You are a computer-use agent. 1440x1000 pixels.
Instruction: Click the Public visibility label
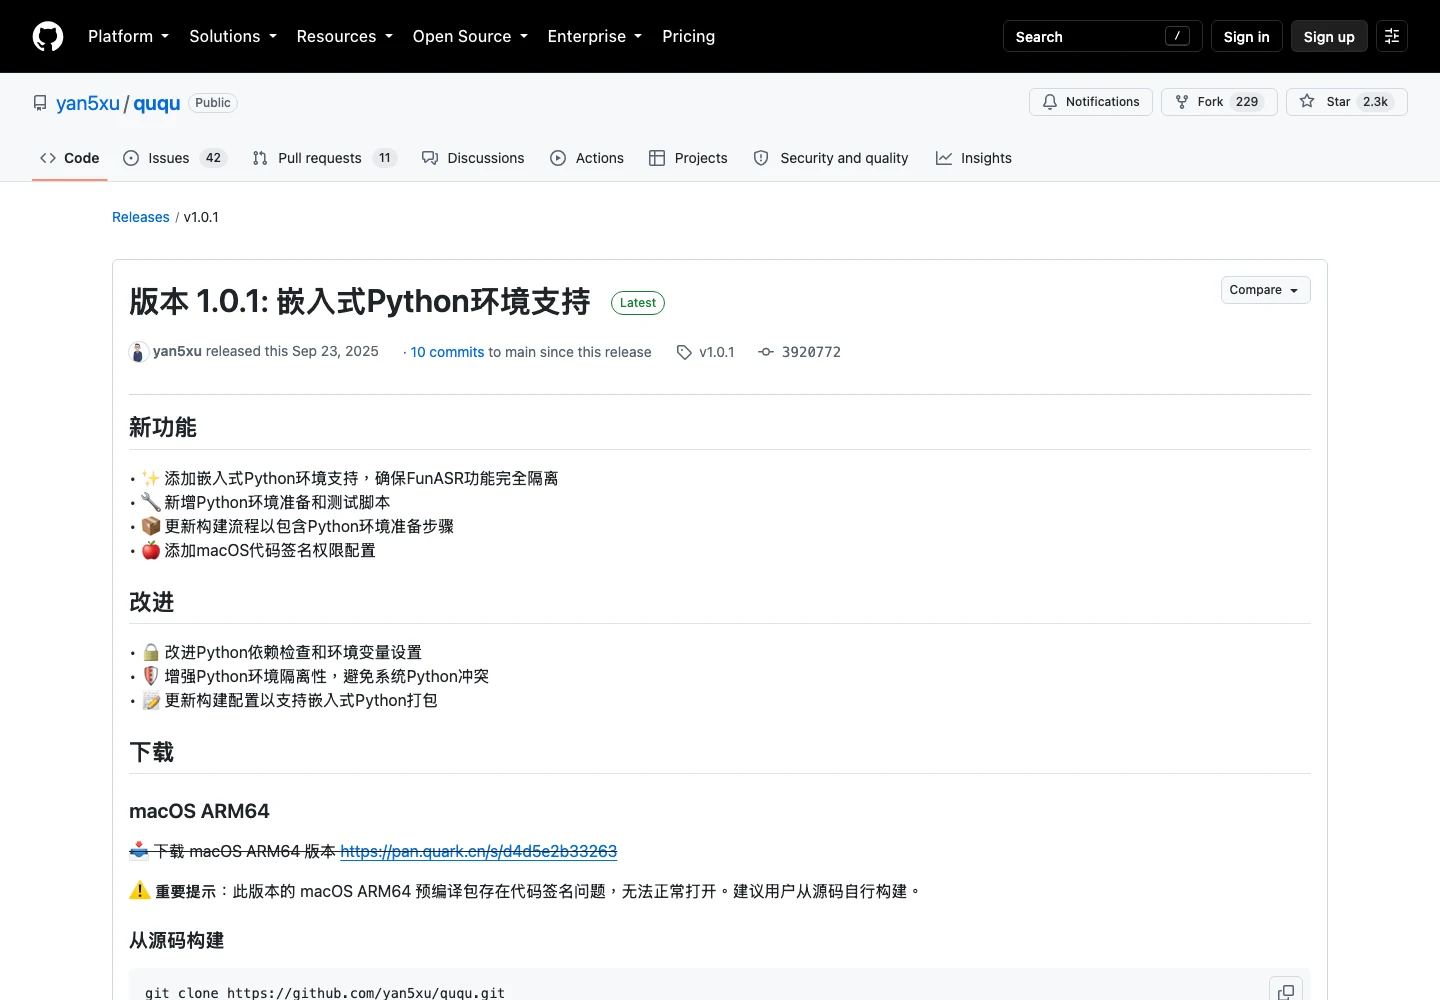tap(213, 103)
